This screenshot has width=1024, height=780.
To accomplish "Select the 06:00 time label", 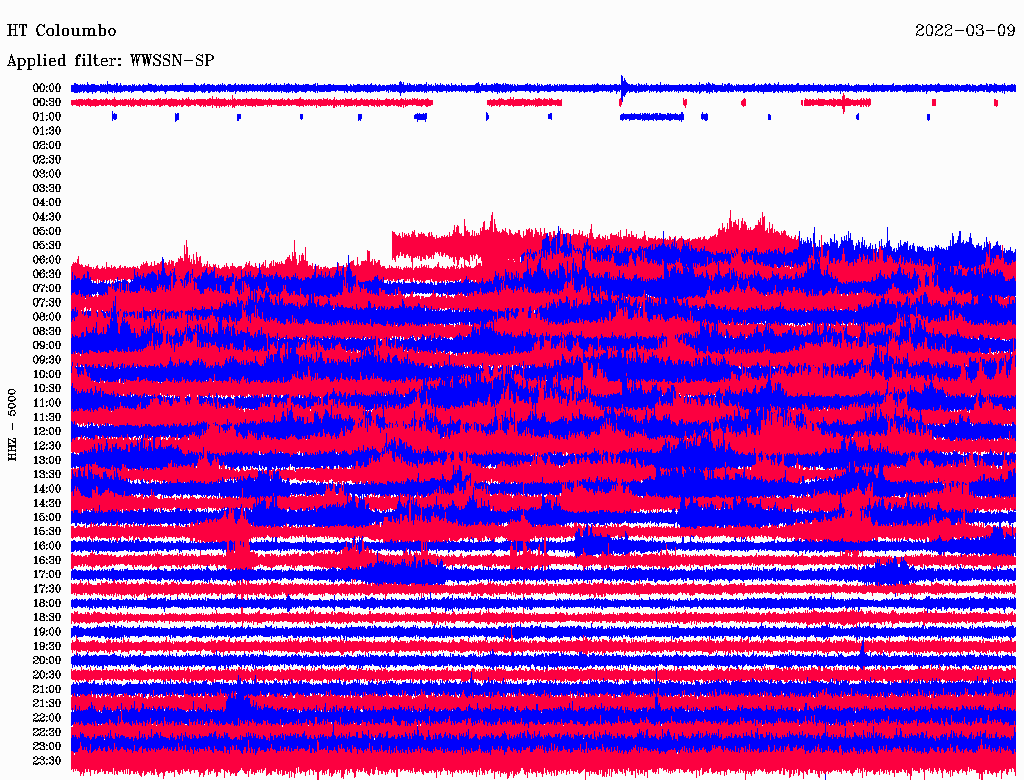I will [47, 259].
